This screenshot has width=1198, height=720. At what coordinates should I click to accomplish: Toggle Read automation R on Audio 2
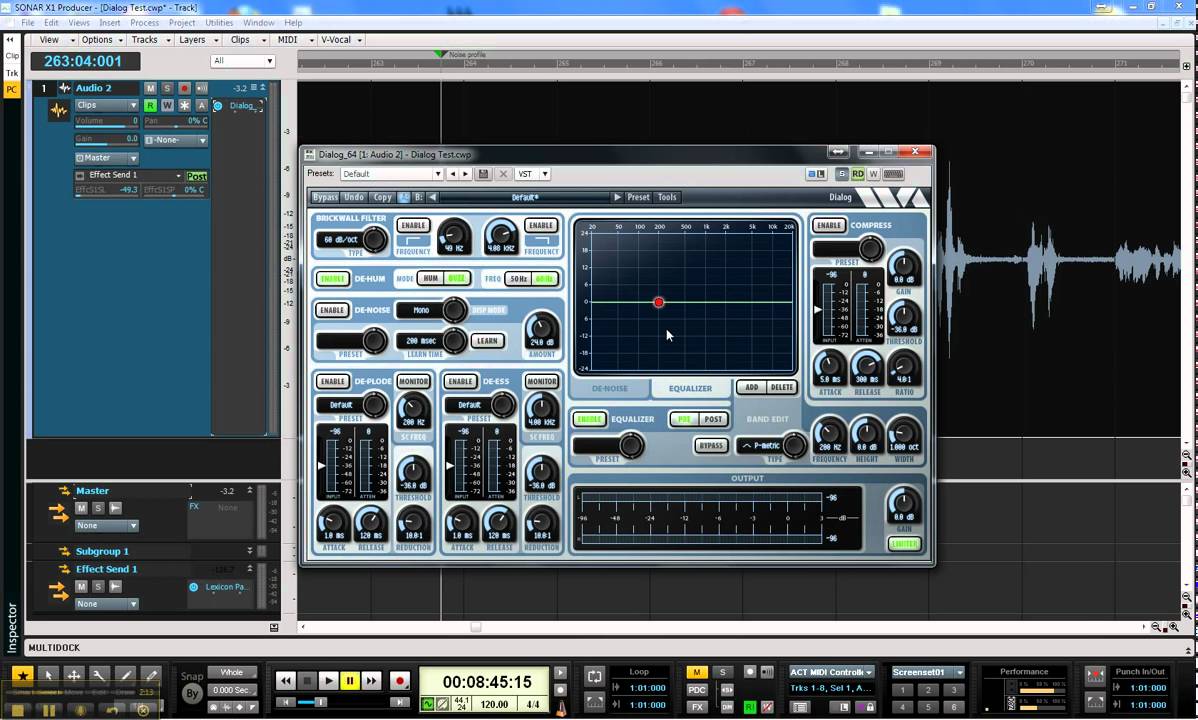(151, 105)
